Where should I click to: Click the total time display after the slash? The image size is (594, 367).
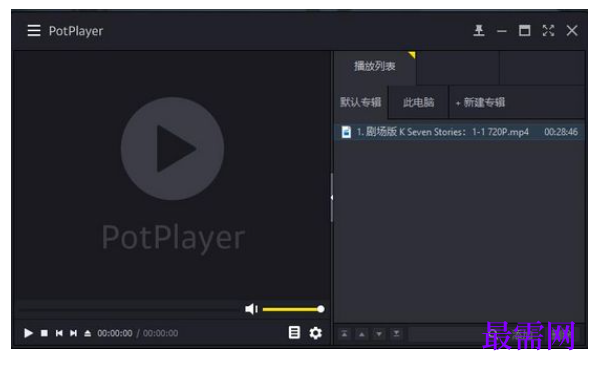click(160, 333)
